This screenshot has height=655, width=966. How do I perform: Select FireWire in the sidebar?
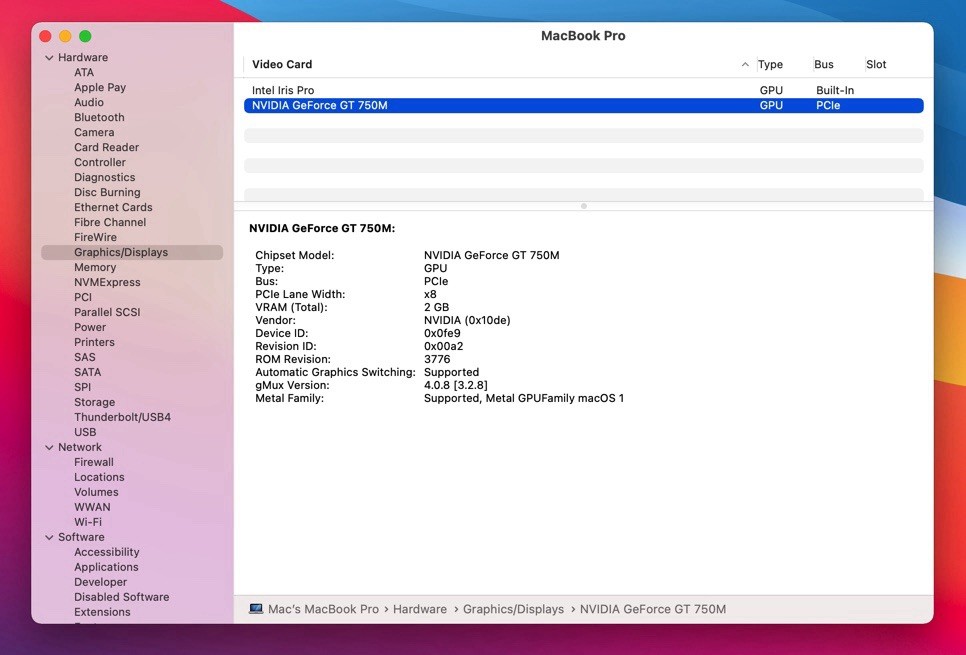pyautogui.click(x=95, y=237)
